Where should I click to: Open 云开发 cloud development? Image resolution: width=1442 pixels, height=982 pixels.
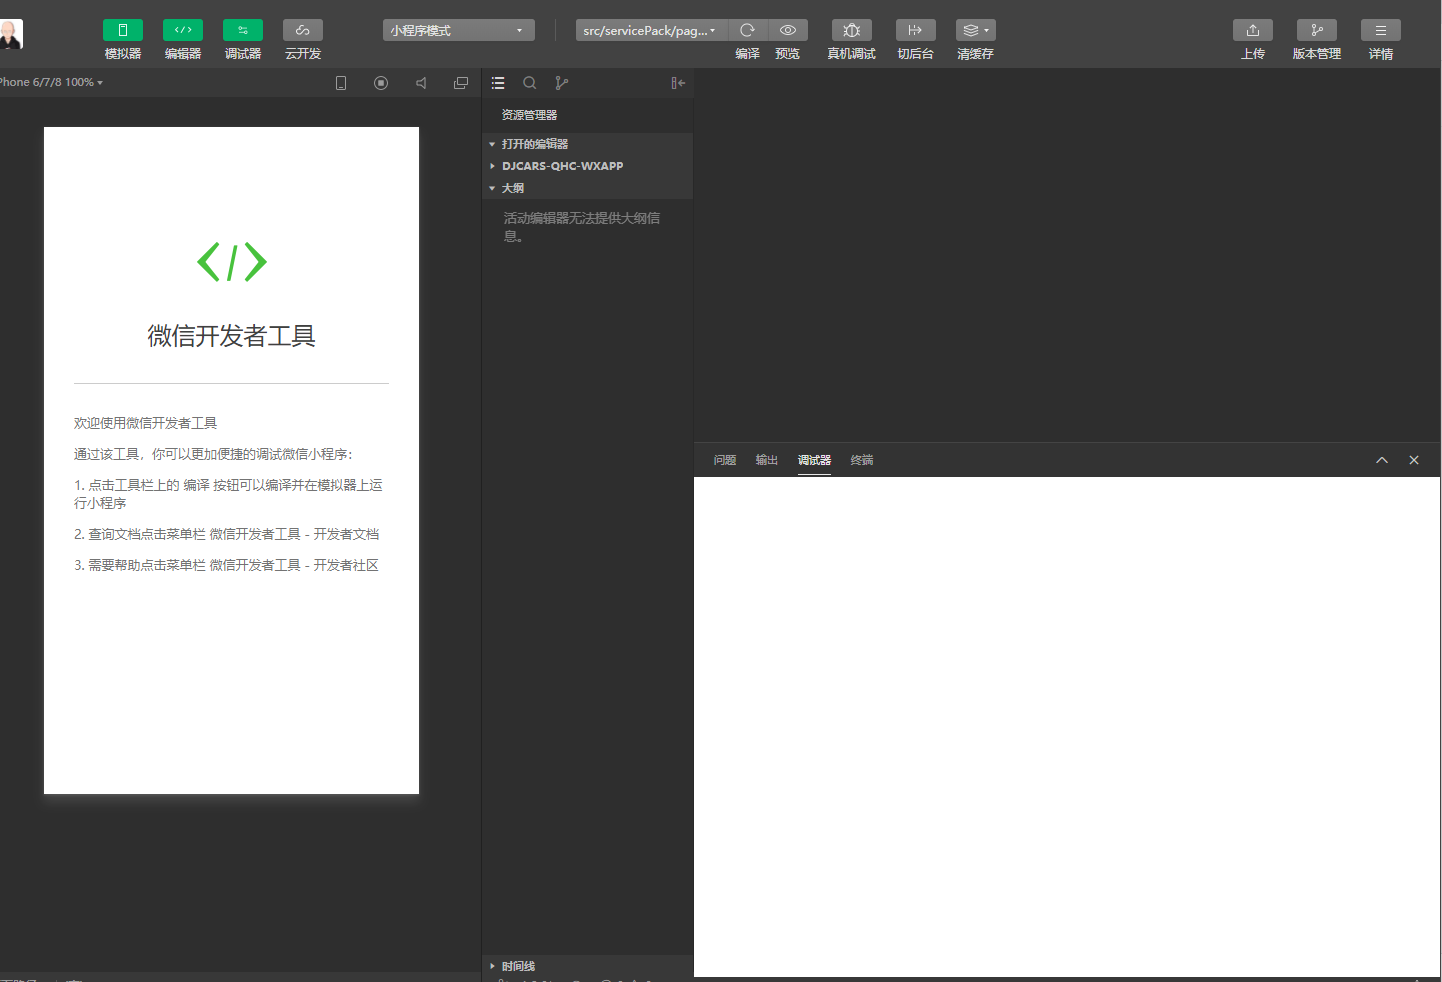pos(303,30)
